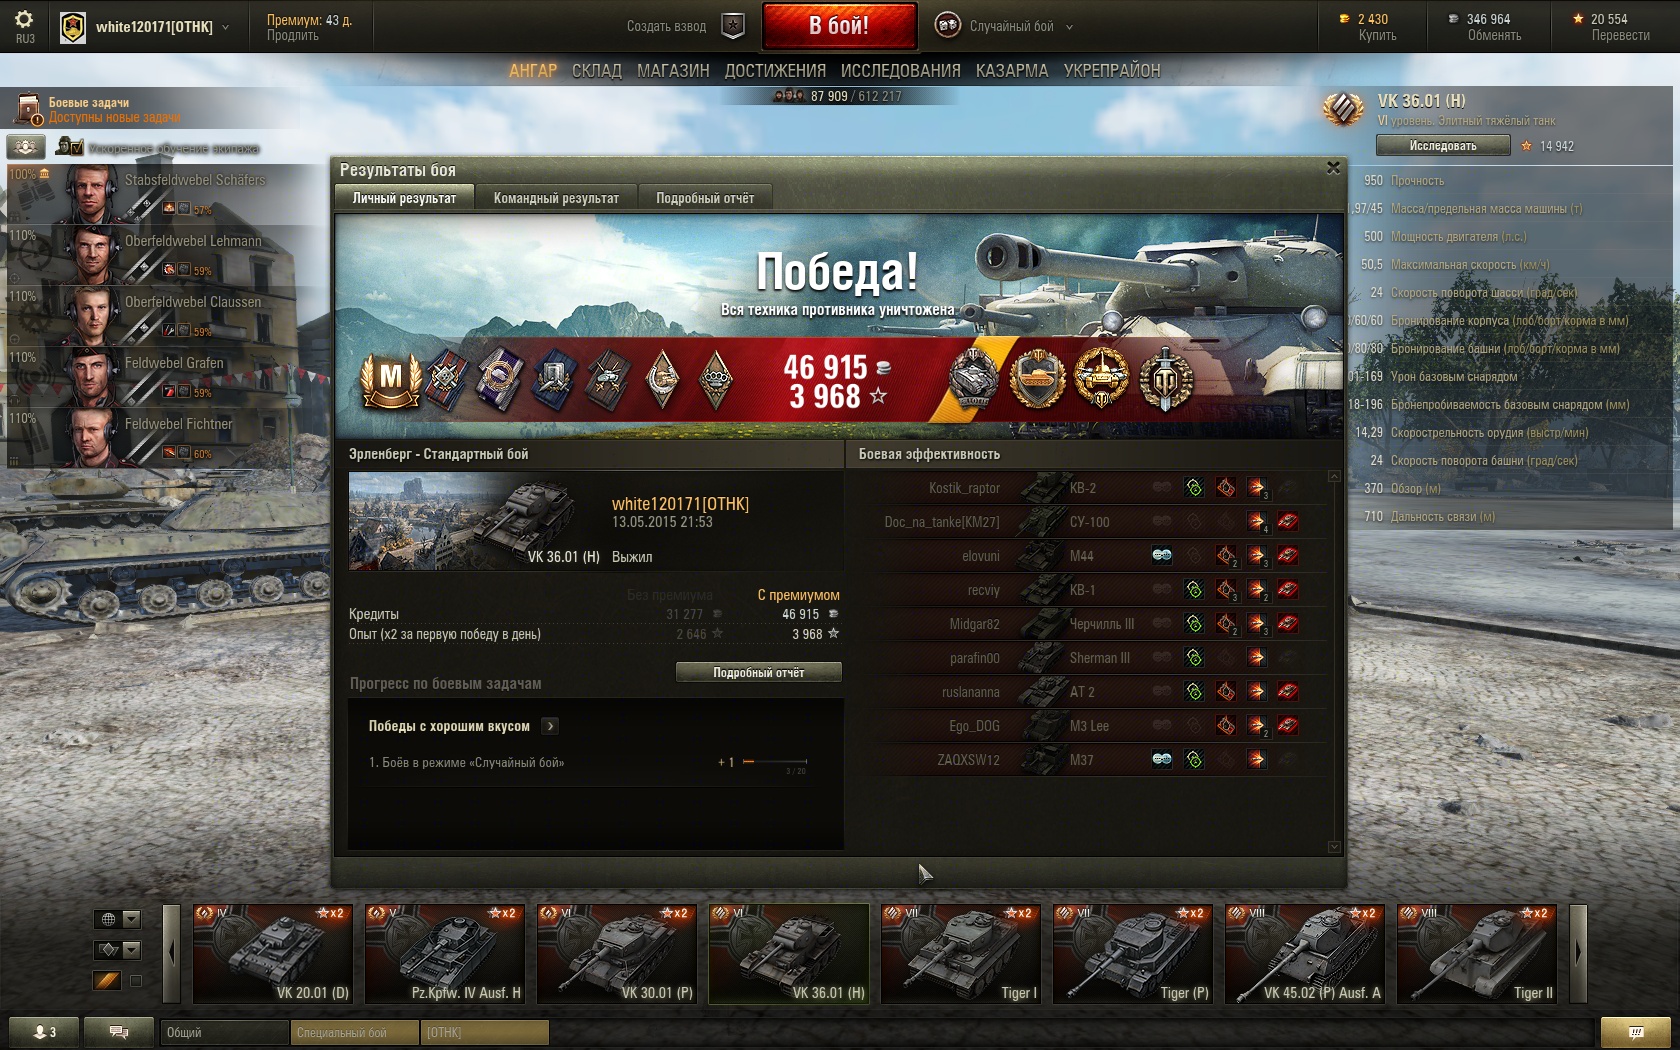Click the Mastery badge medal

[x=390, y=379]
